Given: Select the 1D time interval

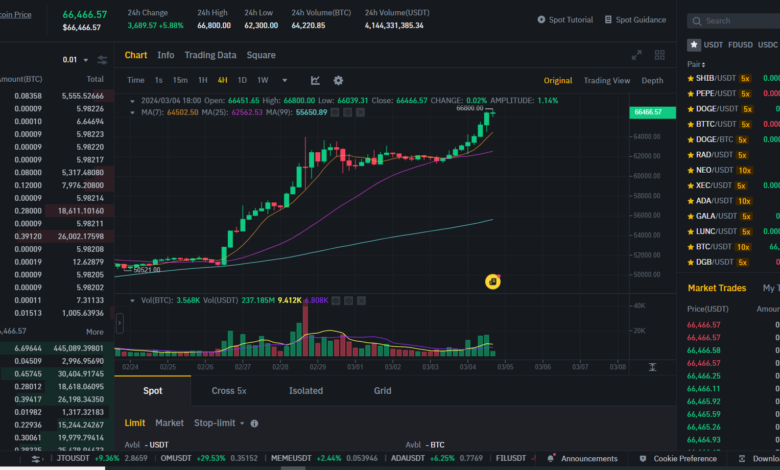Looking at the screenshot, I should pyautogui.click(x=242, y=80).
